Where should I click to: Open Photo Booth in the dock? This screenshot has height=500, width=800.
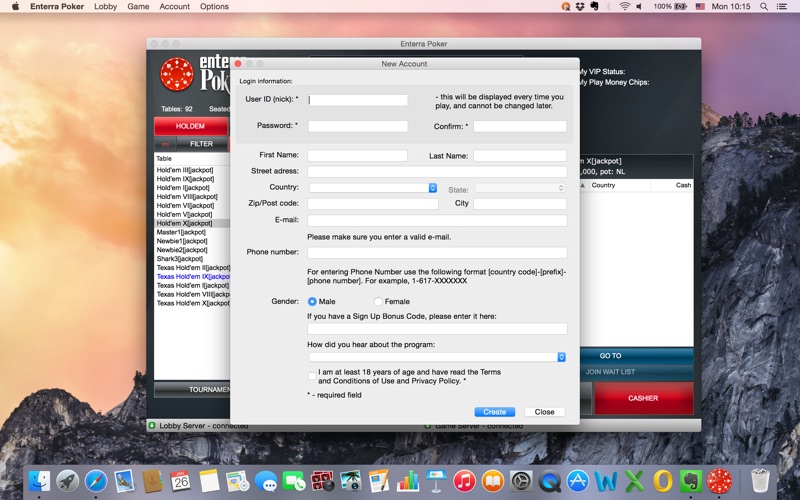(322, 481)
